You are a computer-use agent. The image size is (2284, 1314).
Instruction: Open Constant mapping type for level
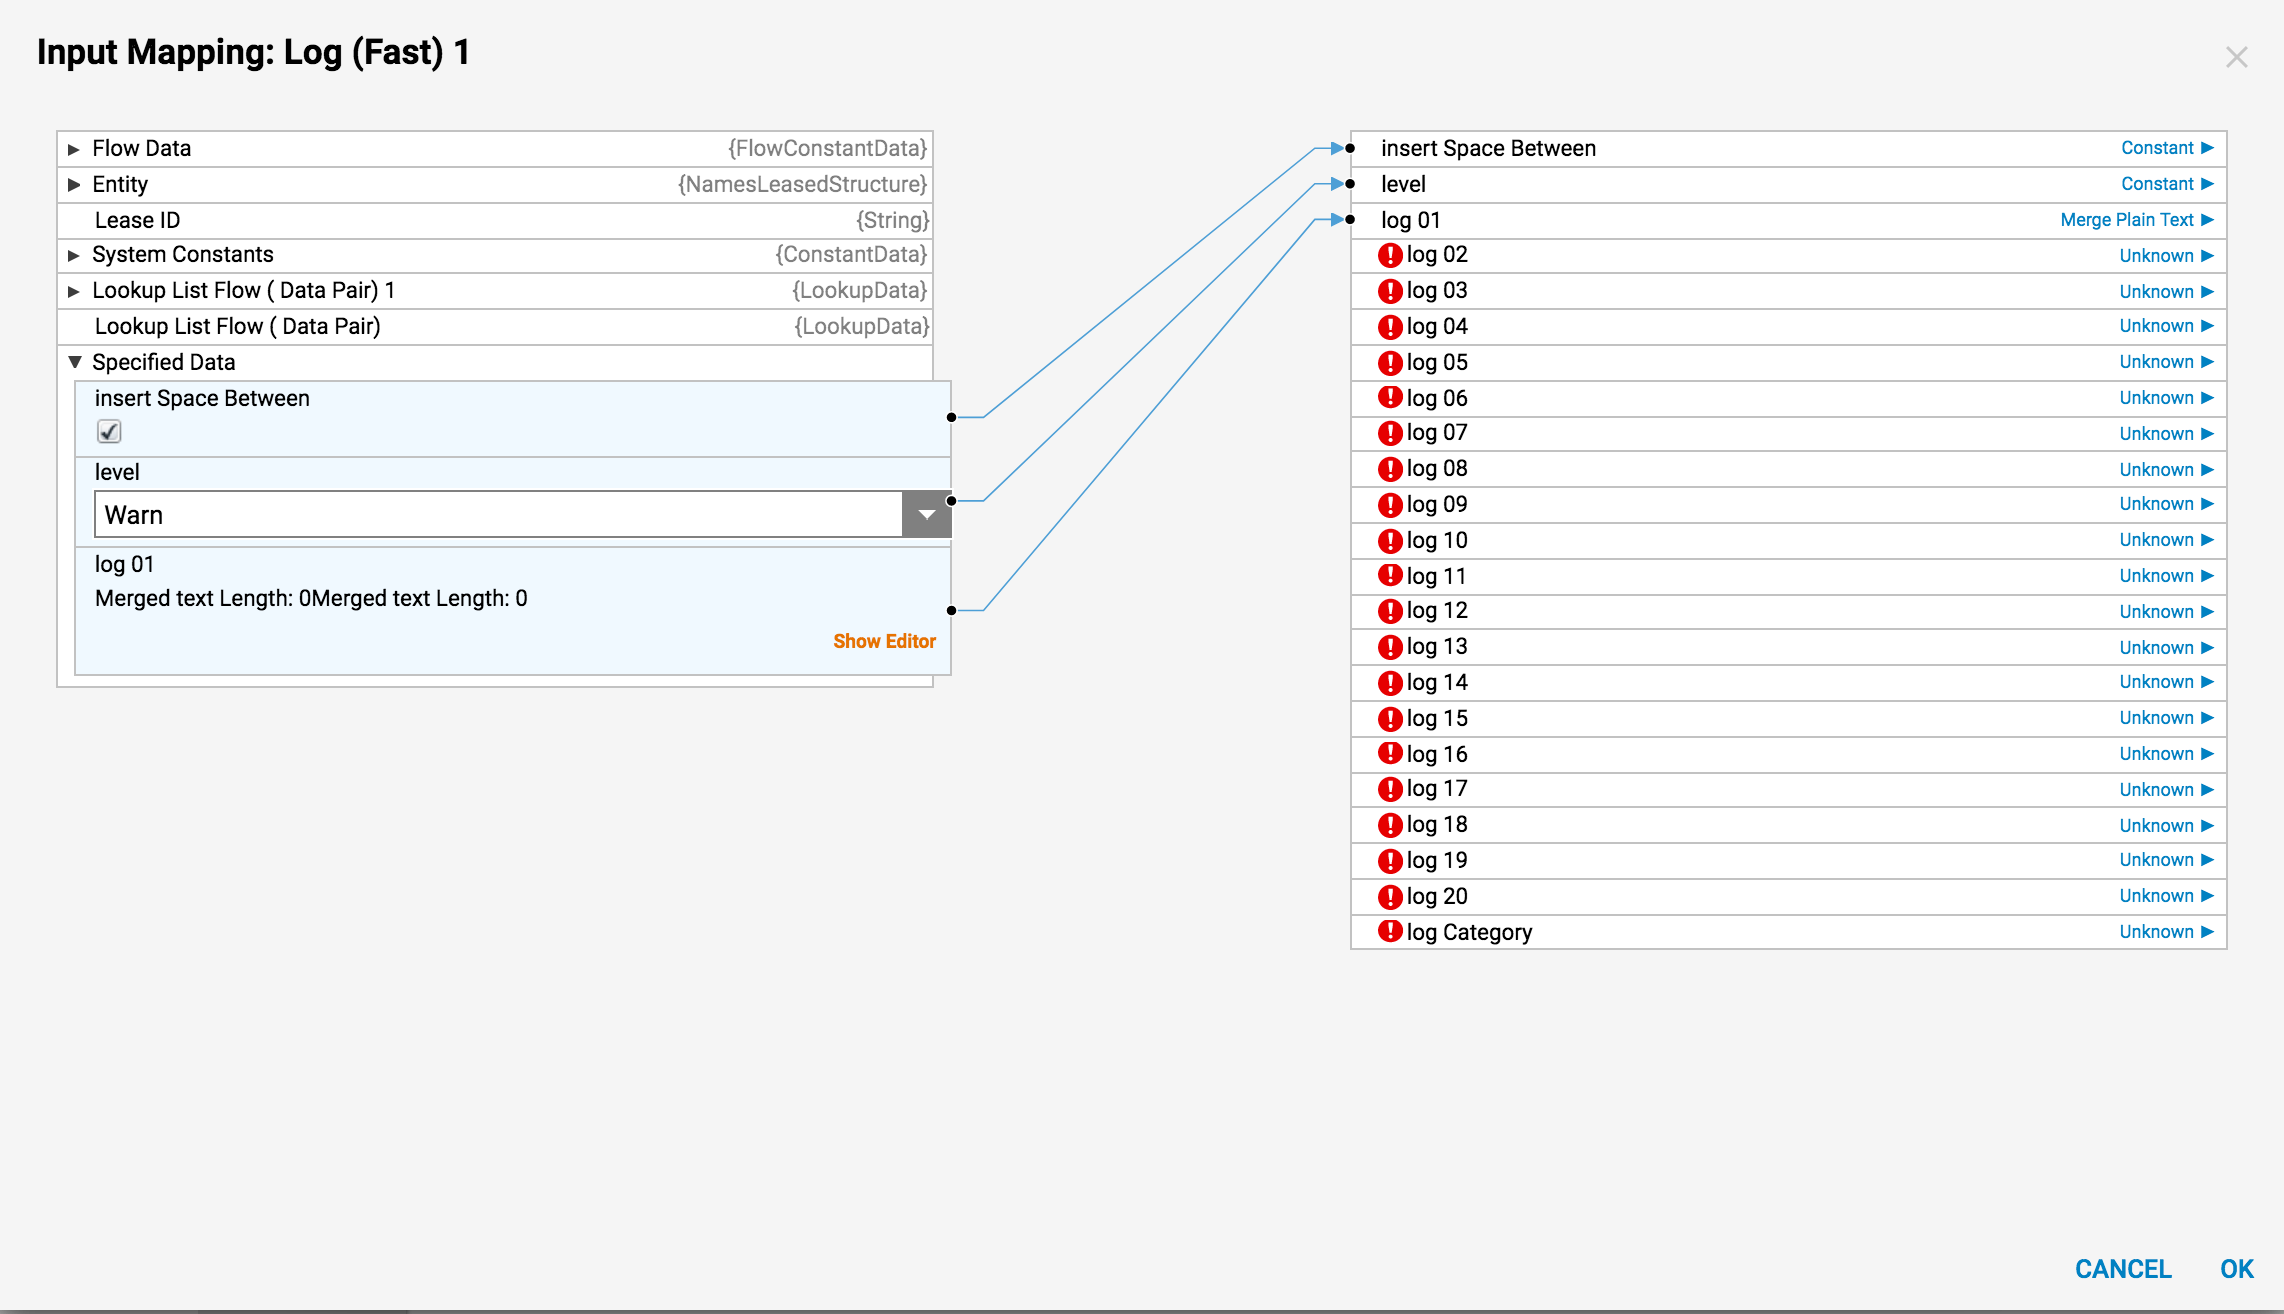coord(2167,184)
